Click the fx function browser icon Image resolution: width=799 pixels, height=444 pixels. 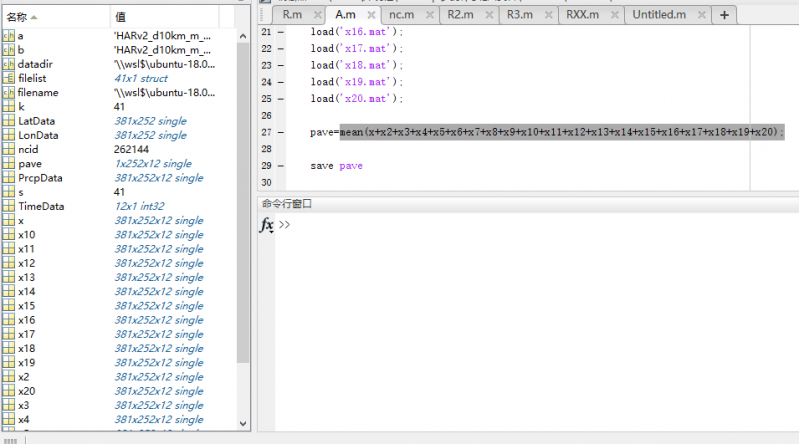tap(267, 225)
